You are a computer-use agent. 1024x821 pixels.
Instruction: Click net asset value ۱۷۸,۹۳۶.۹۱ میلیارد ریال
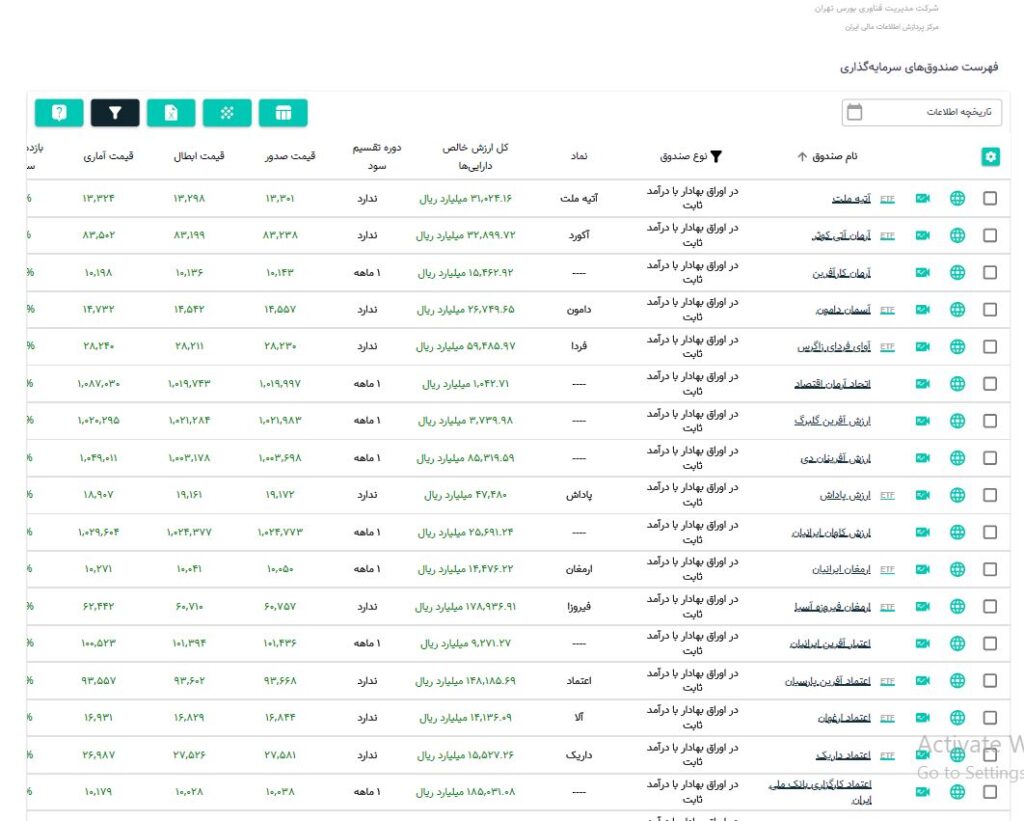466,607
